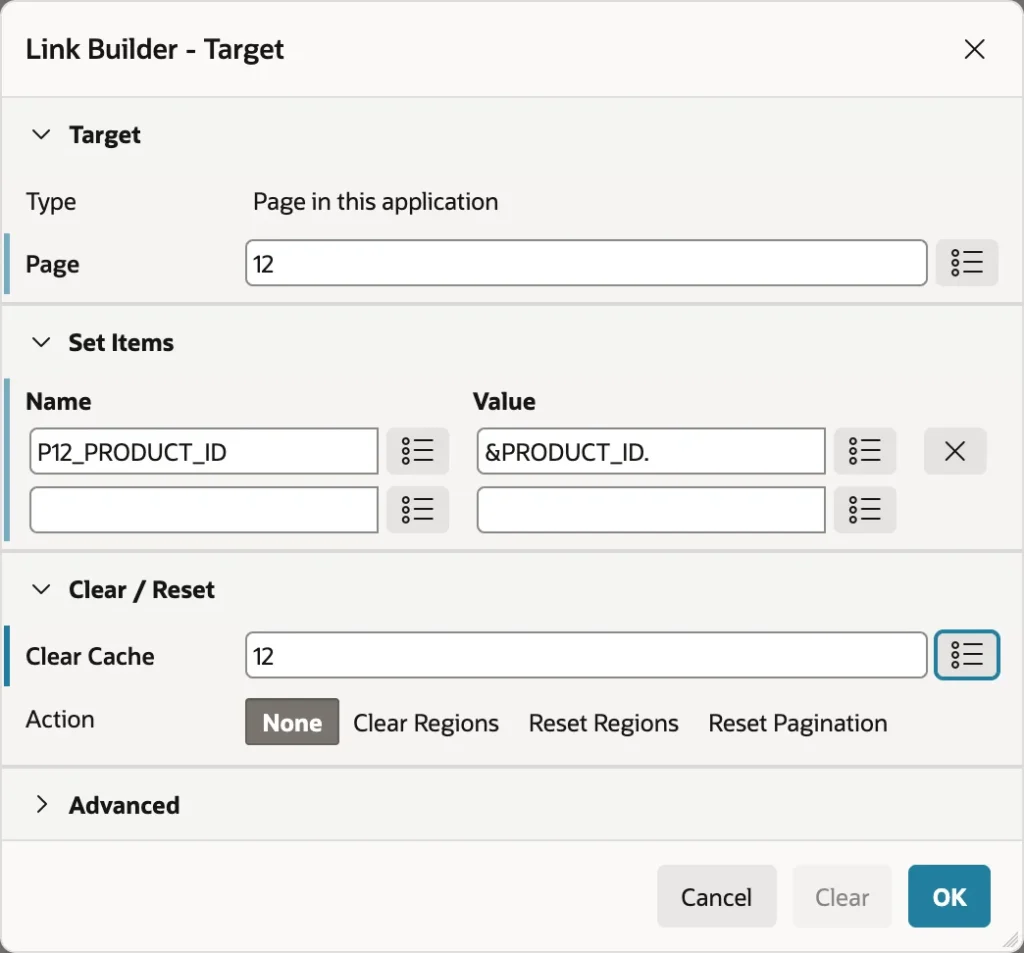Open the page list picker next to Page field
Image resolution: width=1024 pixels, height=953 pixels.
pos(967,263)
